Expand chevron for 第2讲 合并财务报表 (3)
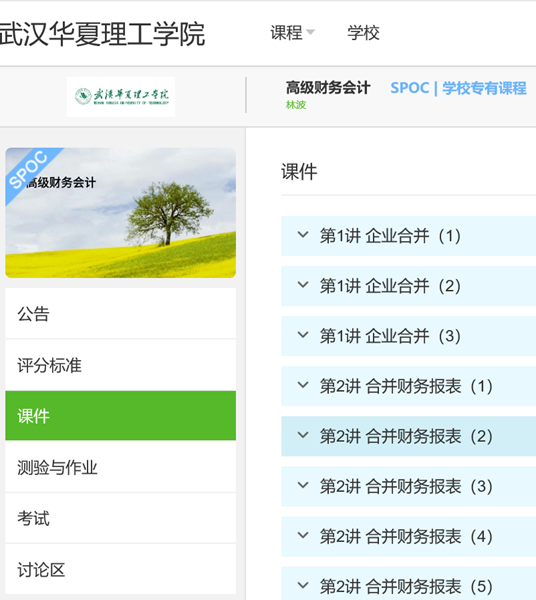536x600 pixels. point(303,485)
